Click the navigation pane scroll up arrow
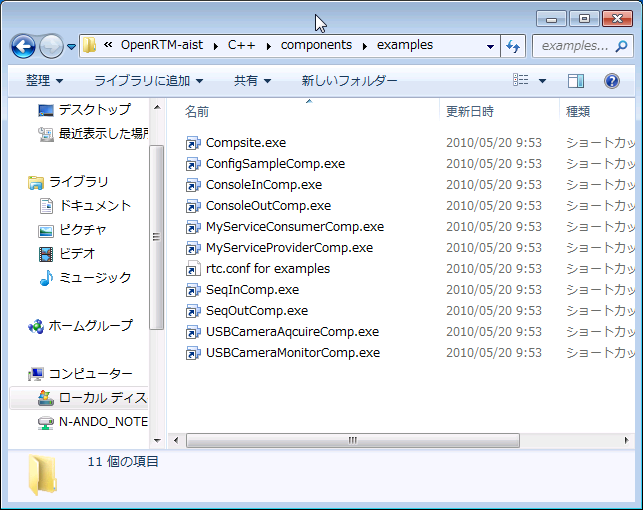This screenshot has width=643, height=510. (157, 107)
